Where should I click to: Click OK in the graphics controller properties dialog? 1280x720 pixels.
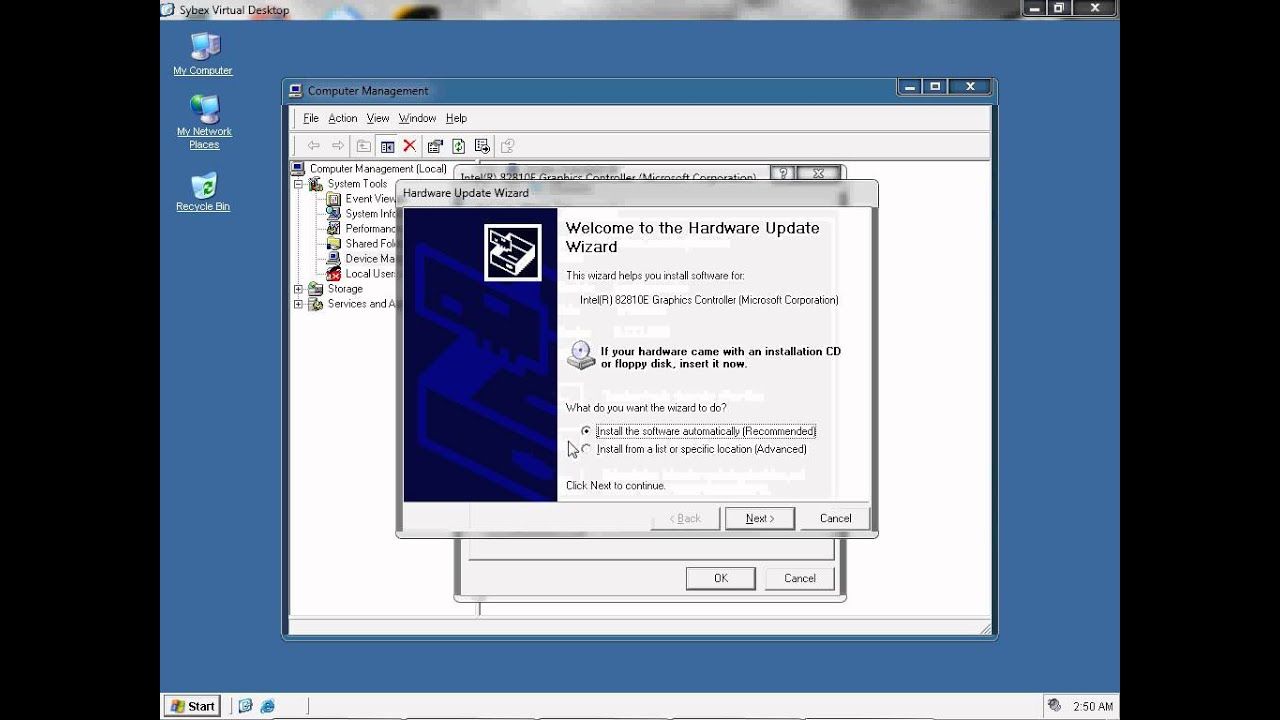721,578
